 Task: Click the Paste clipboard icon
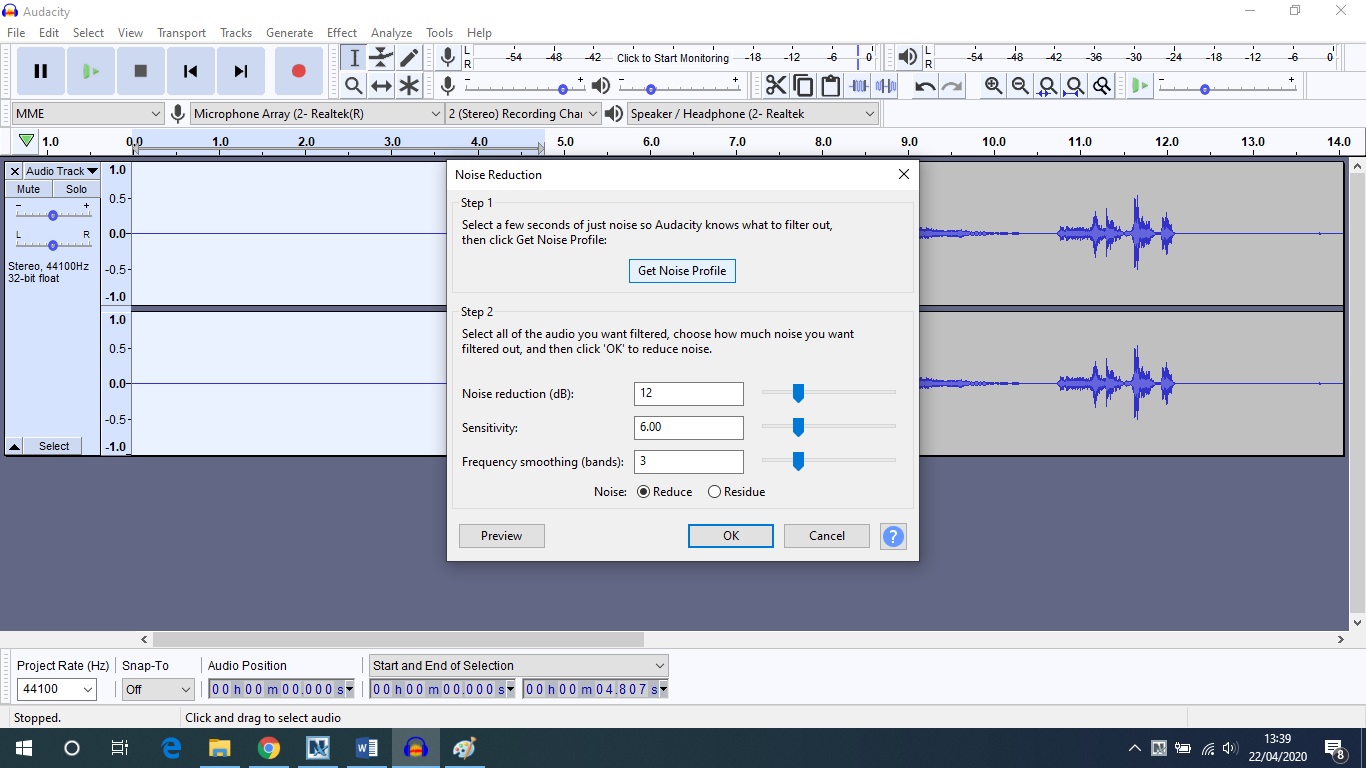(830, 86)
